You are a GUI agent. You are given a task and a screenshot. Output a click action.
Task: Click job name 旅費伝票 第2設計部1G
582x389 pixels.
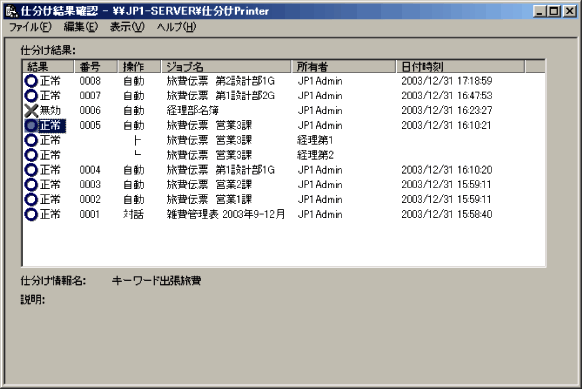tap(220, 81)
